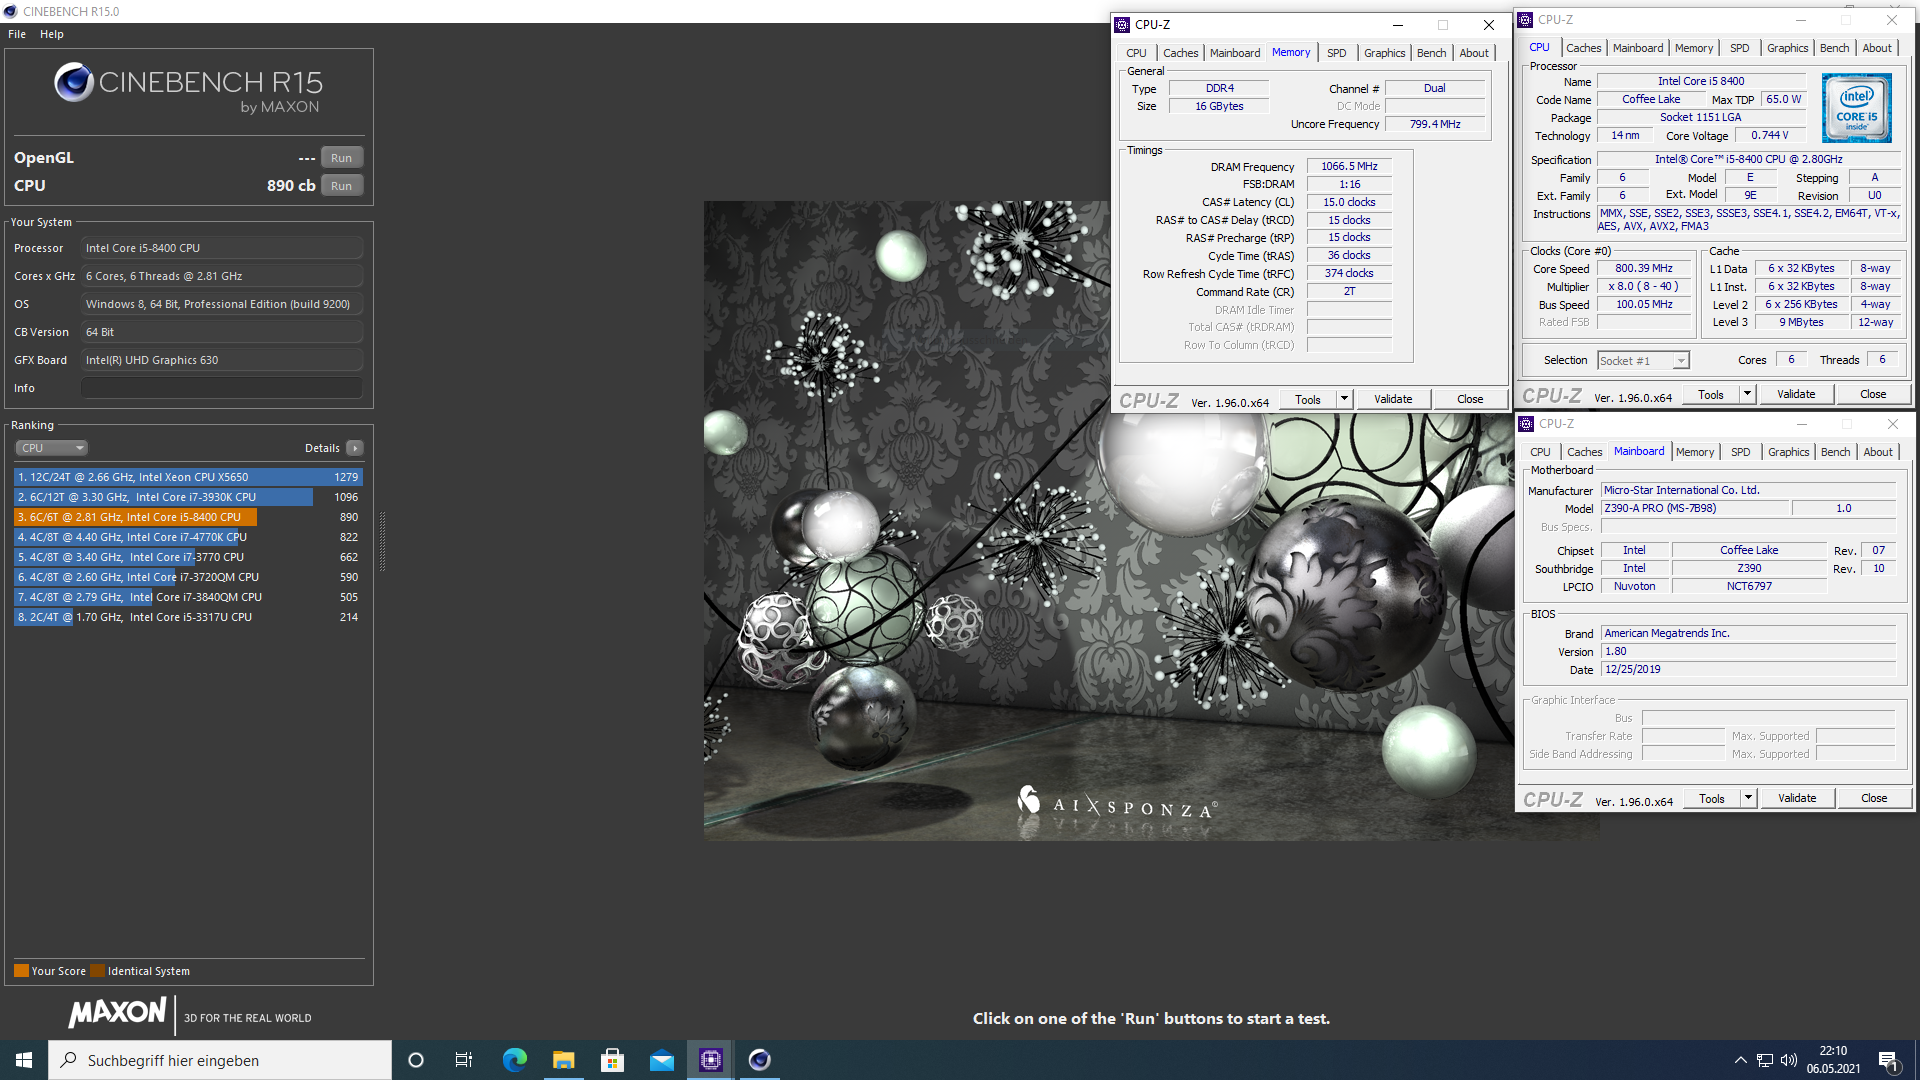Viewport: 1920px width, 1080px height.
Task: Open Tools dropdown arrow in Mainboard CPU-Z window
Action: [1748, 798]
